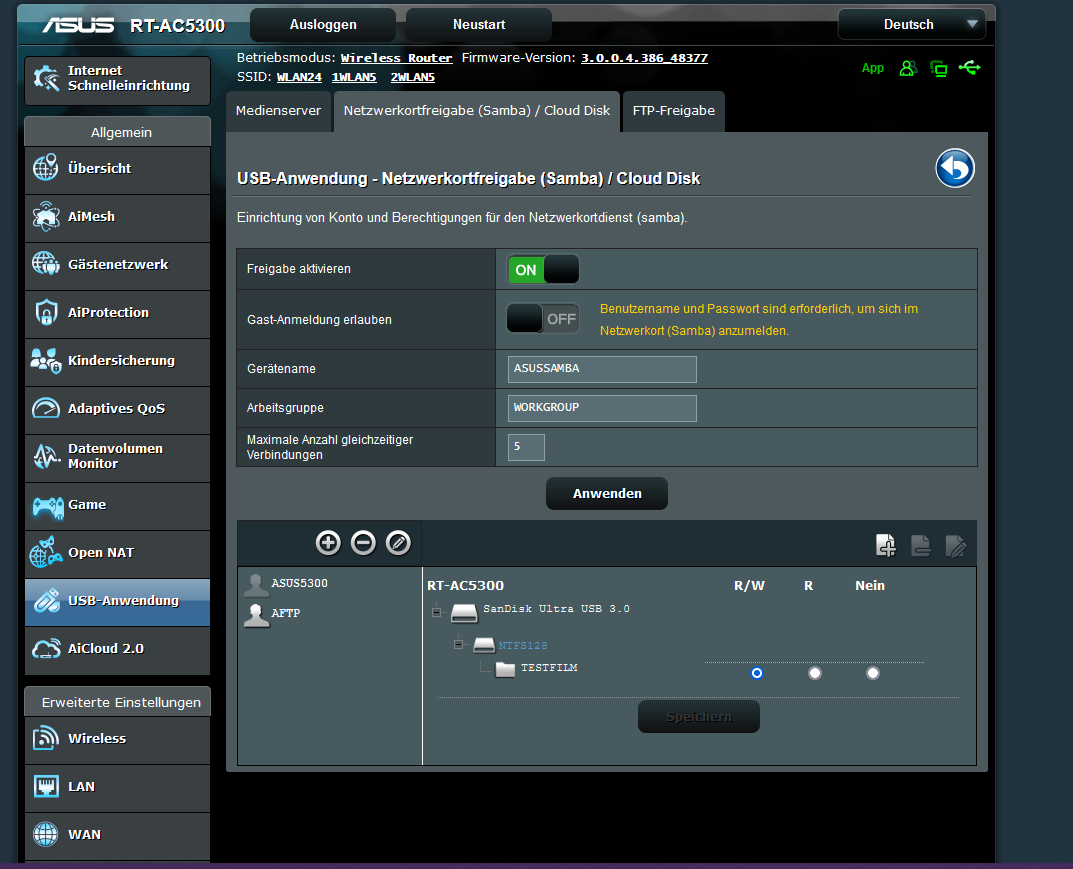Open the WLAN24 SSID link
Image resolution: width=1073 pixels, height=869 pixels.
pos(299,77)
